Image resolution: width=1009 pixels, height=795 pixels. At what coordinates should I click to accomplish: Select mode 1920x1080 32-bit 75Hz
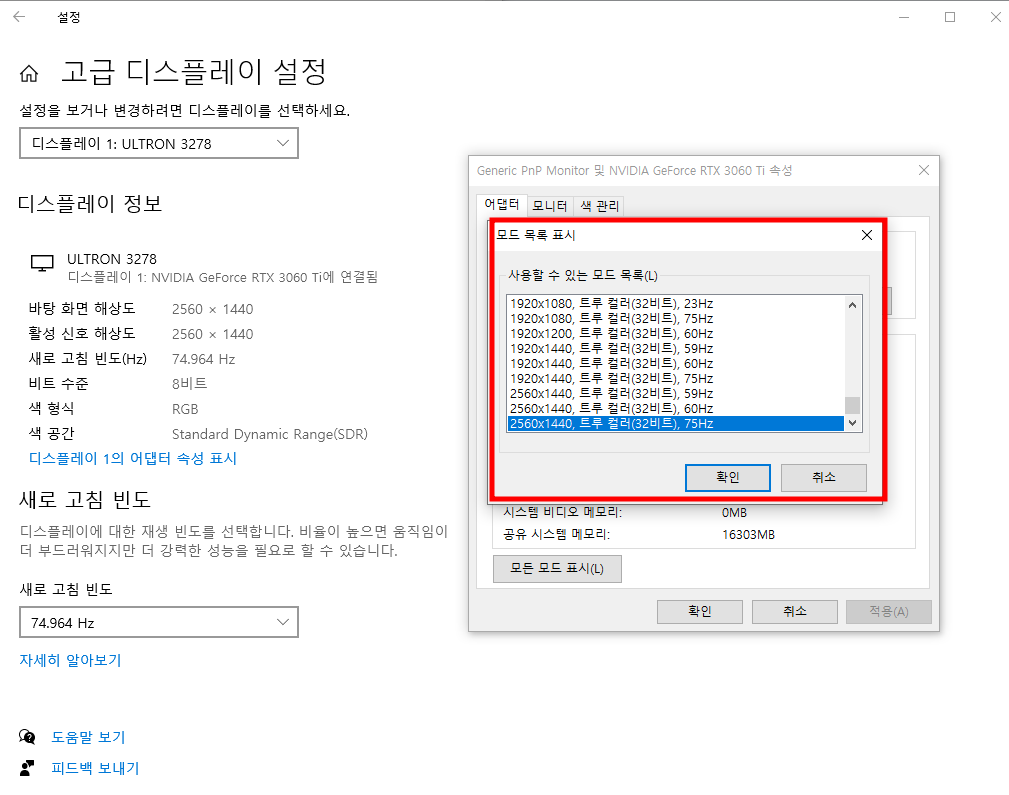675,319
